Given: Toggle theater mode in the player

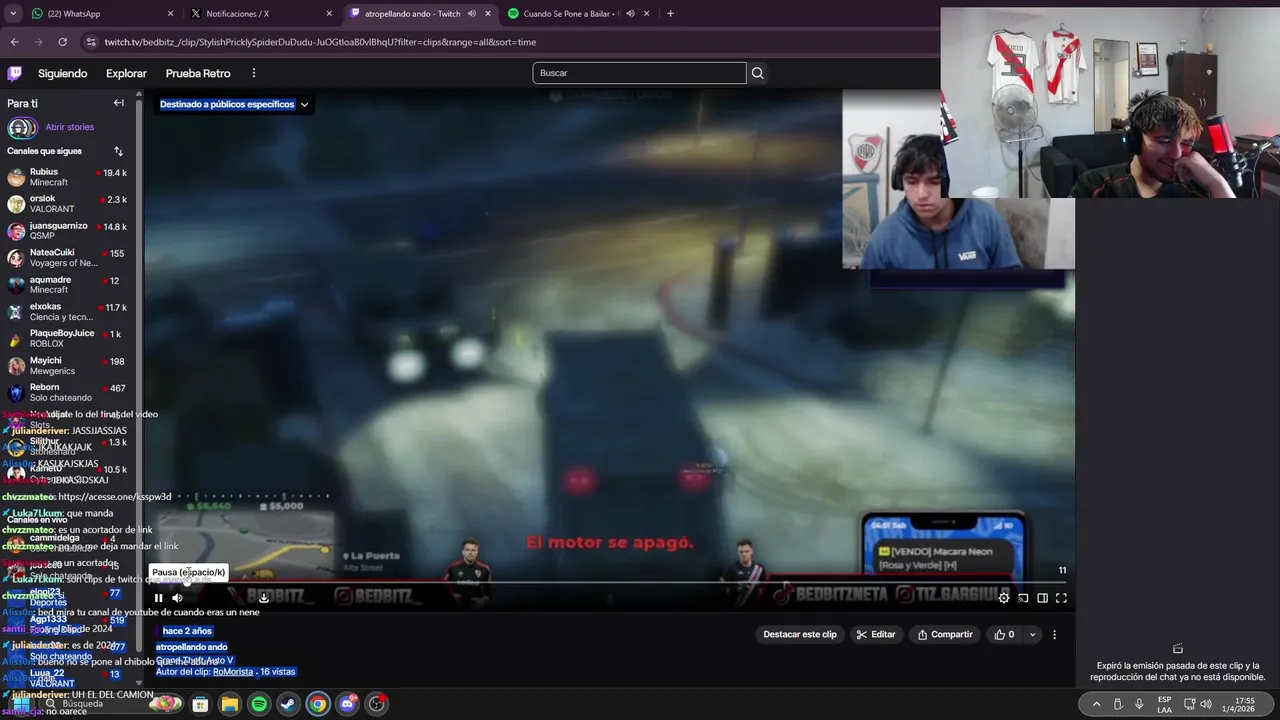Looking at the screenshot, I should pyautogui.click(x=1042, y=598).
